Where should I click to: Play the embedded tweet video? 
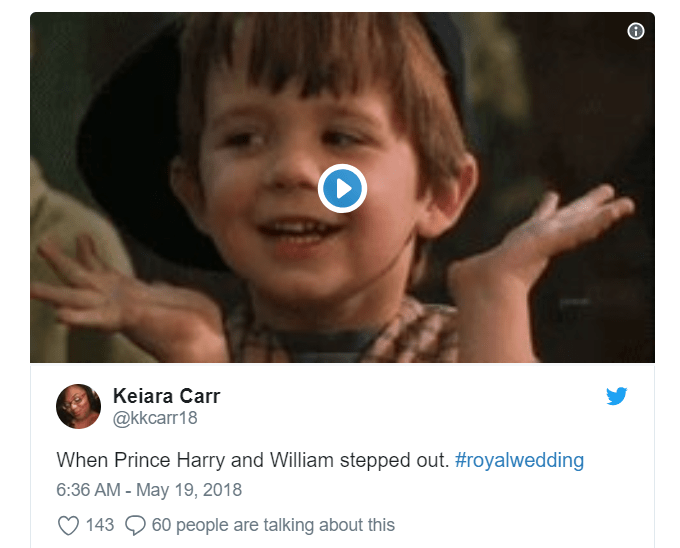(342, 188)
